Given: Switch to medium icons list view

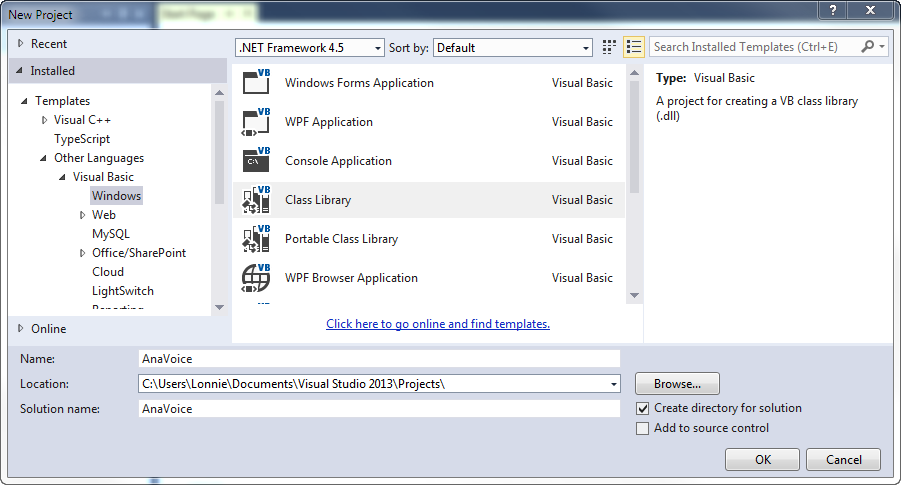Looking at the screenshot, I should coord(634,47).
